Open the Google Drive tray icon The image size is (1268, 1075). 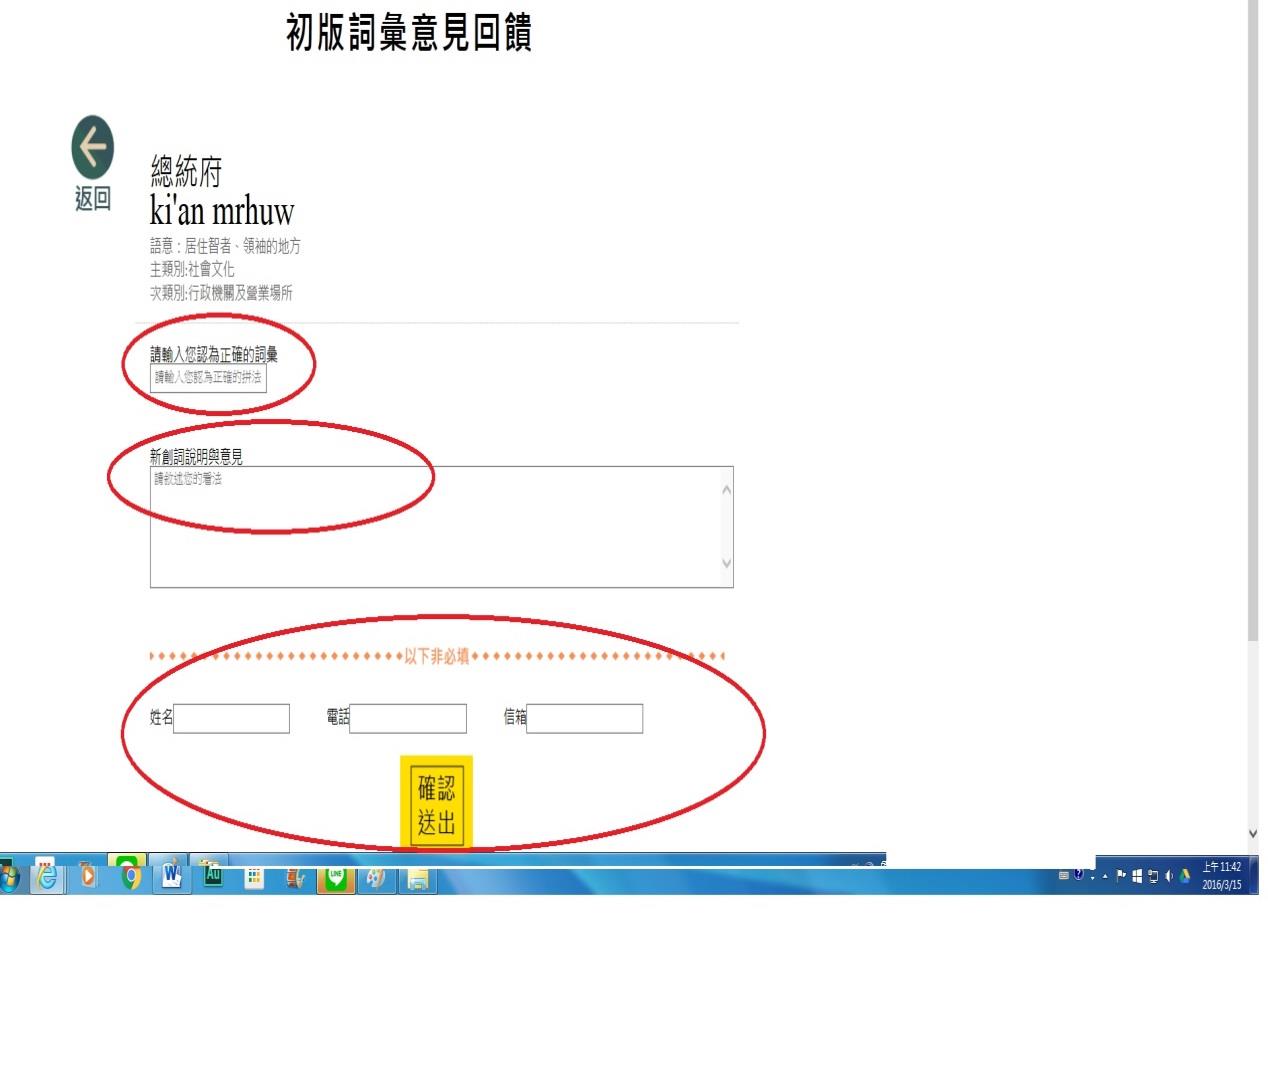pyautogui.click(x=1185, y=876)
